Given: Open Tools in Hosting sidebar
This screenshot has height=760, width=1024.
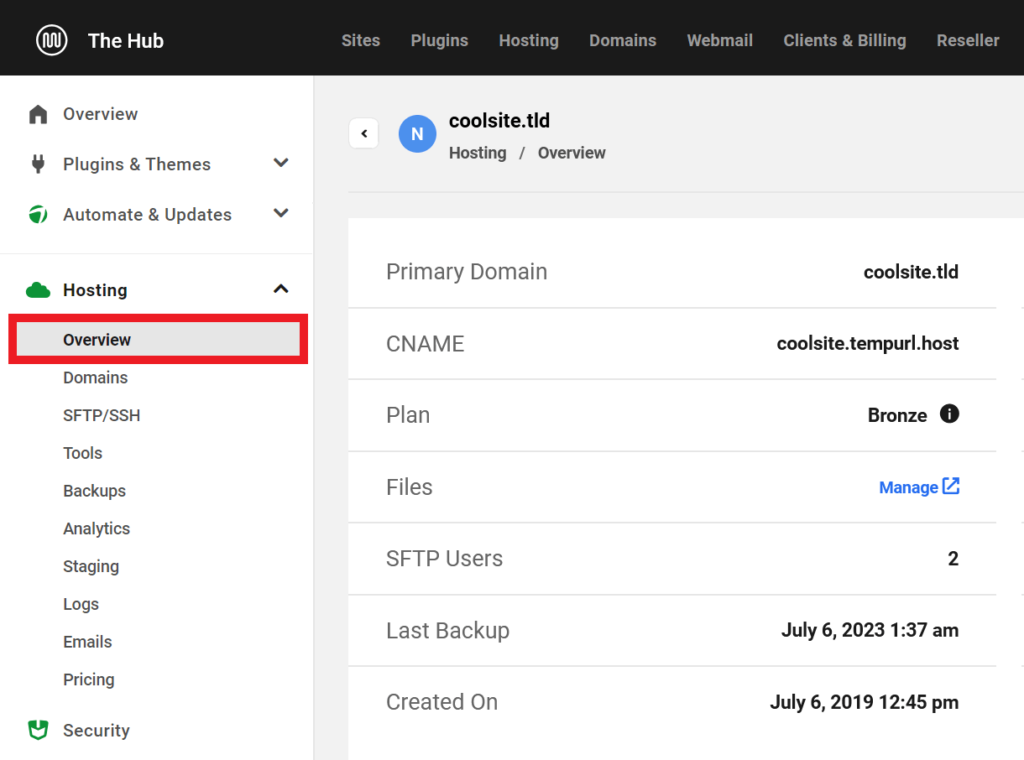Looking at the screenshot, I should (82, 453).
